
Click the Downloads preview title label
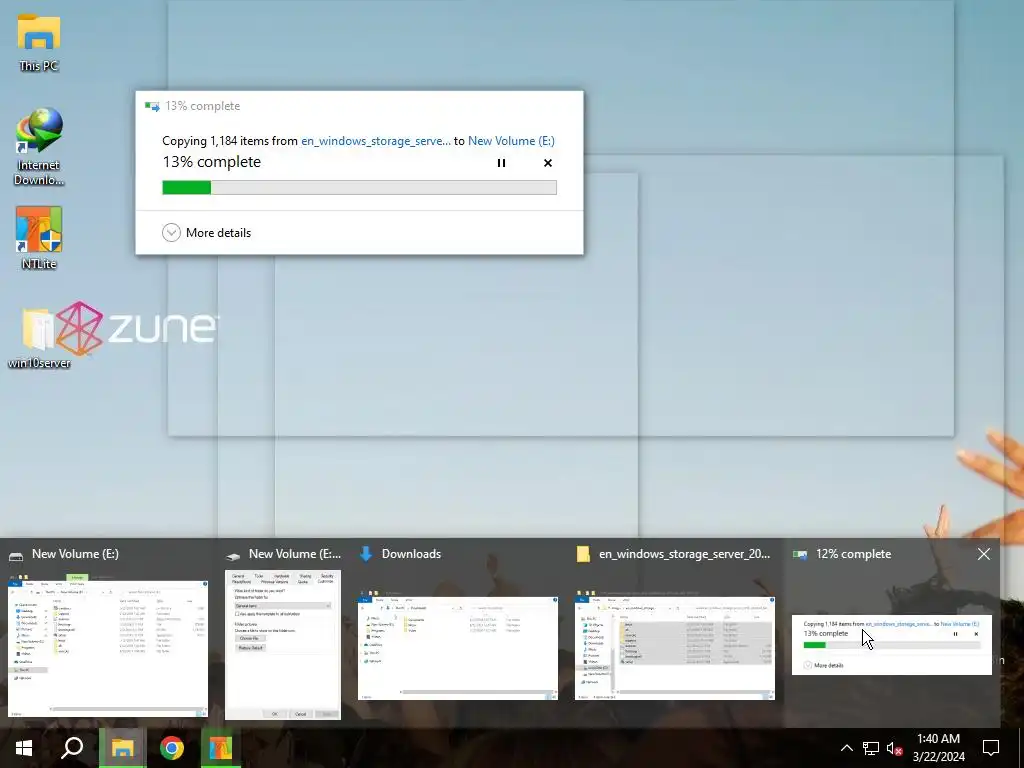click(x=411, y=554)
